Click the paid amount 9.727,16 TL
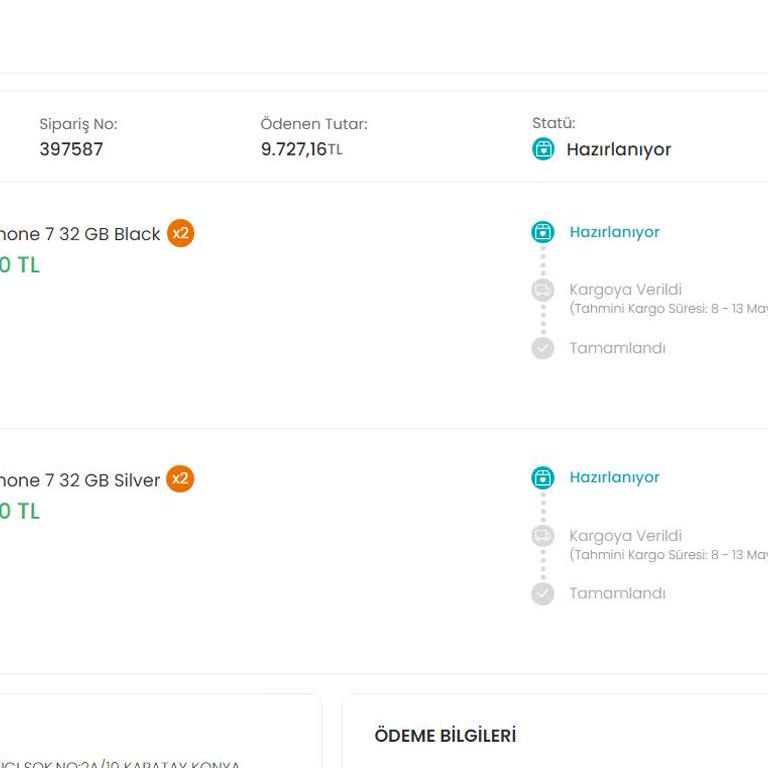 [301, 149]
